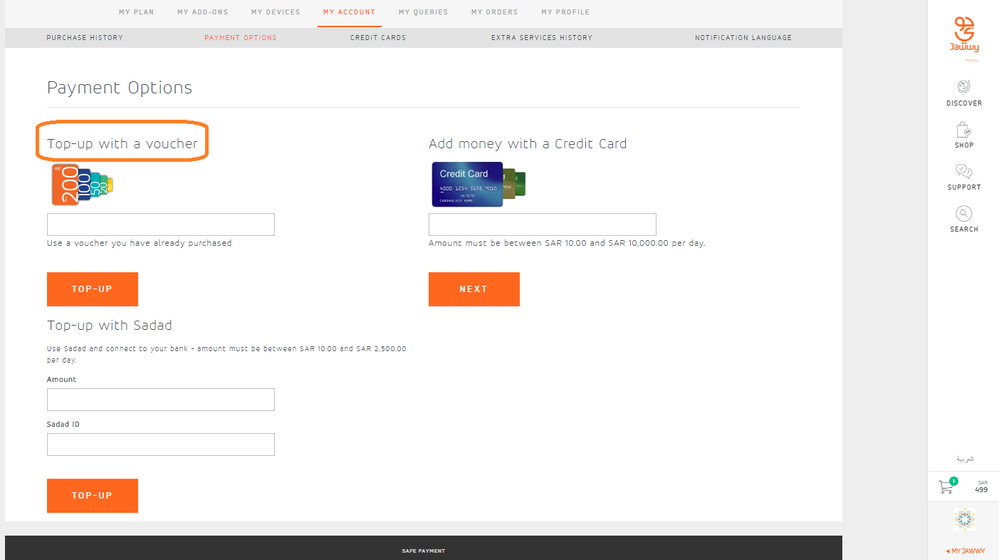
Task: Open the Notification Language sub-tab
Action: point(743,38)
